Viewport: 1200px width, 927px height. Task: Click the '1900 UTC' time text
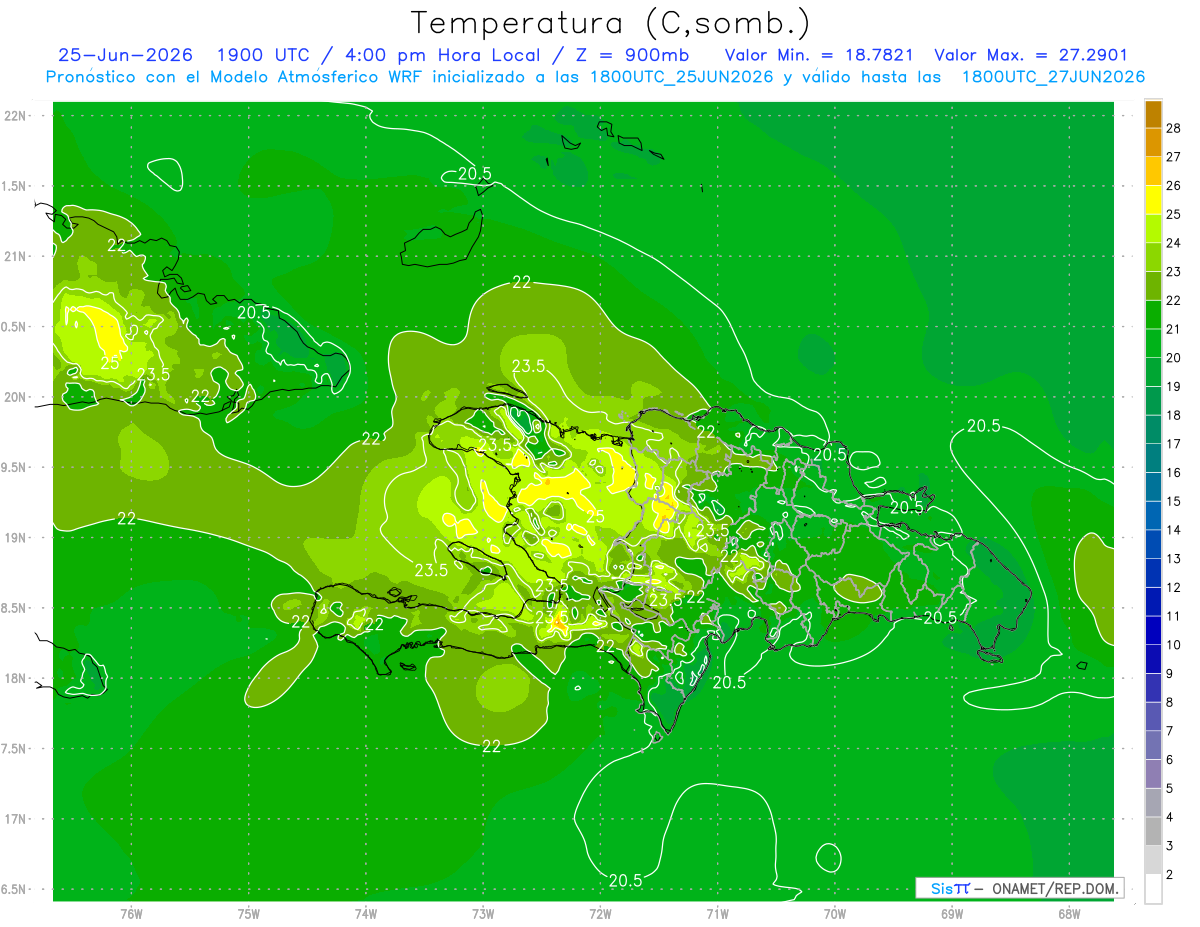263,56
